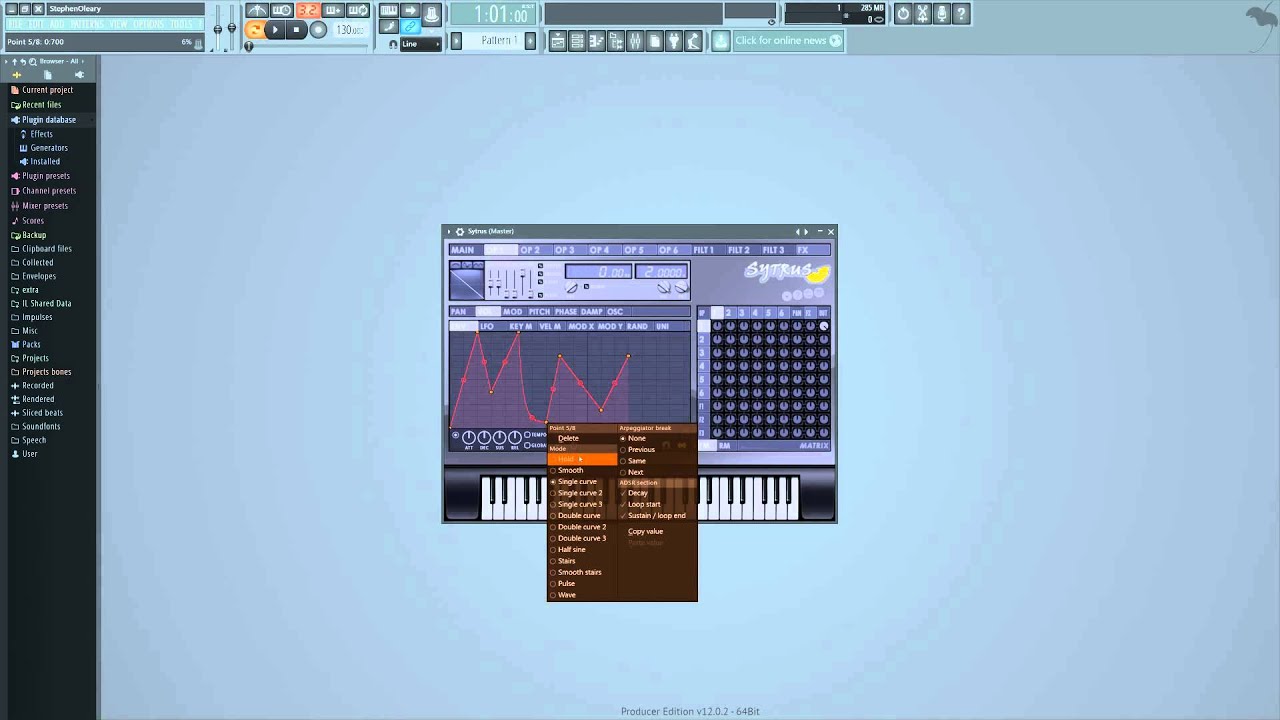Select Wave mode option

(x=582, y=595)
